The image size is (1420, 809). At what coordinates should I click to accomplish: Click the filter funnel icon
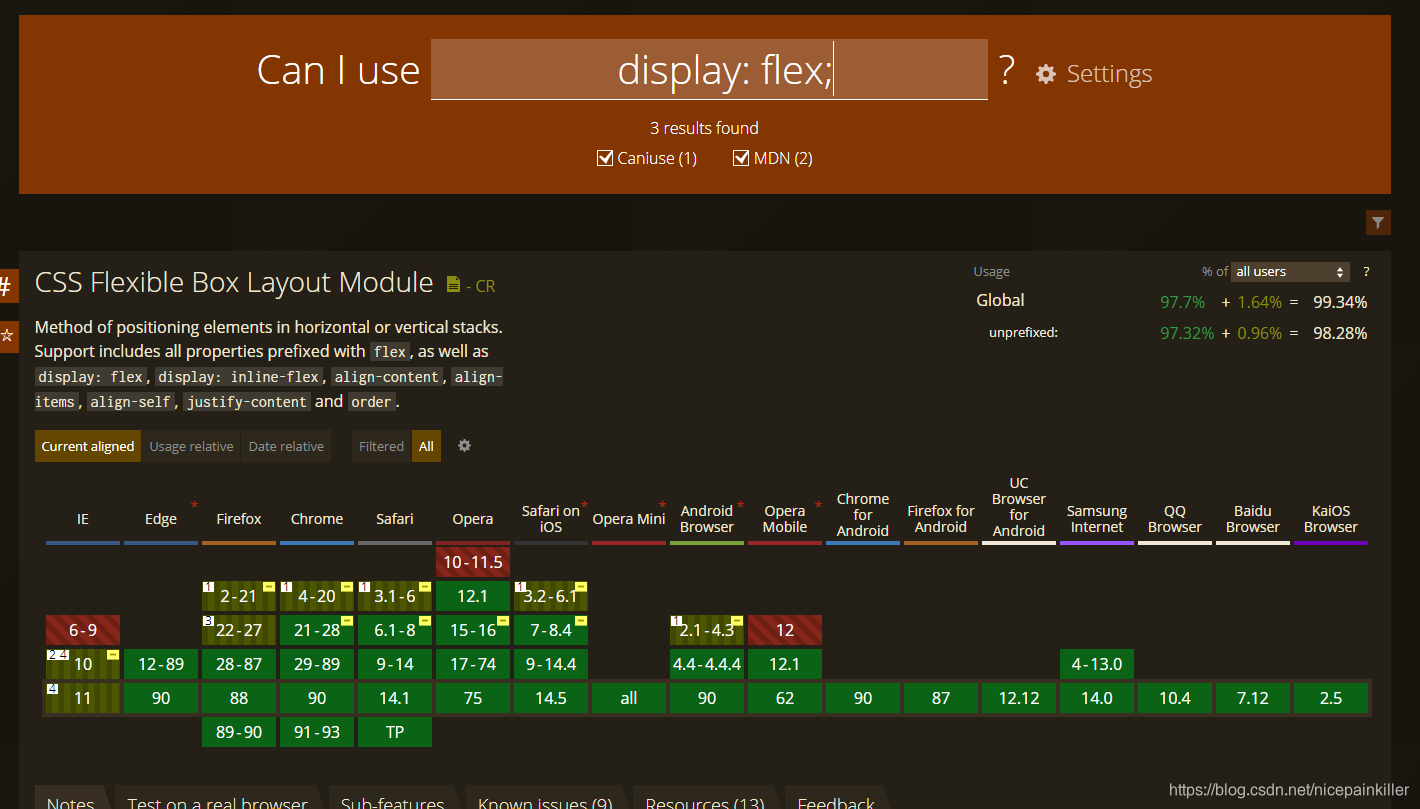point(1378,223)
